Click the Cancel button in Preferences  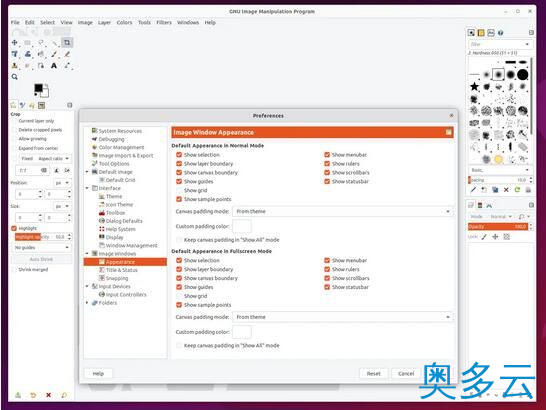[406, 373]
